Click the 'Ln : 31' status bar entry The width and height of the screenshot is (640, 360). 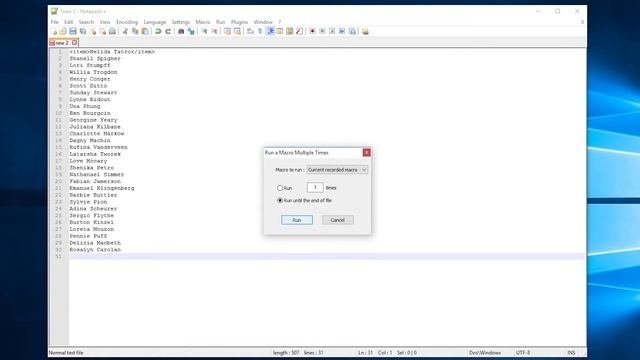[x=365, y=353]
